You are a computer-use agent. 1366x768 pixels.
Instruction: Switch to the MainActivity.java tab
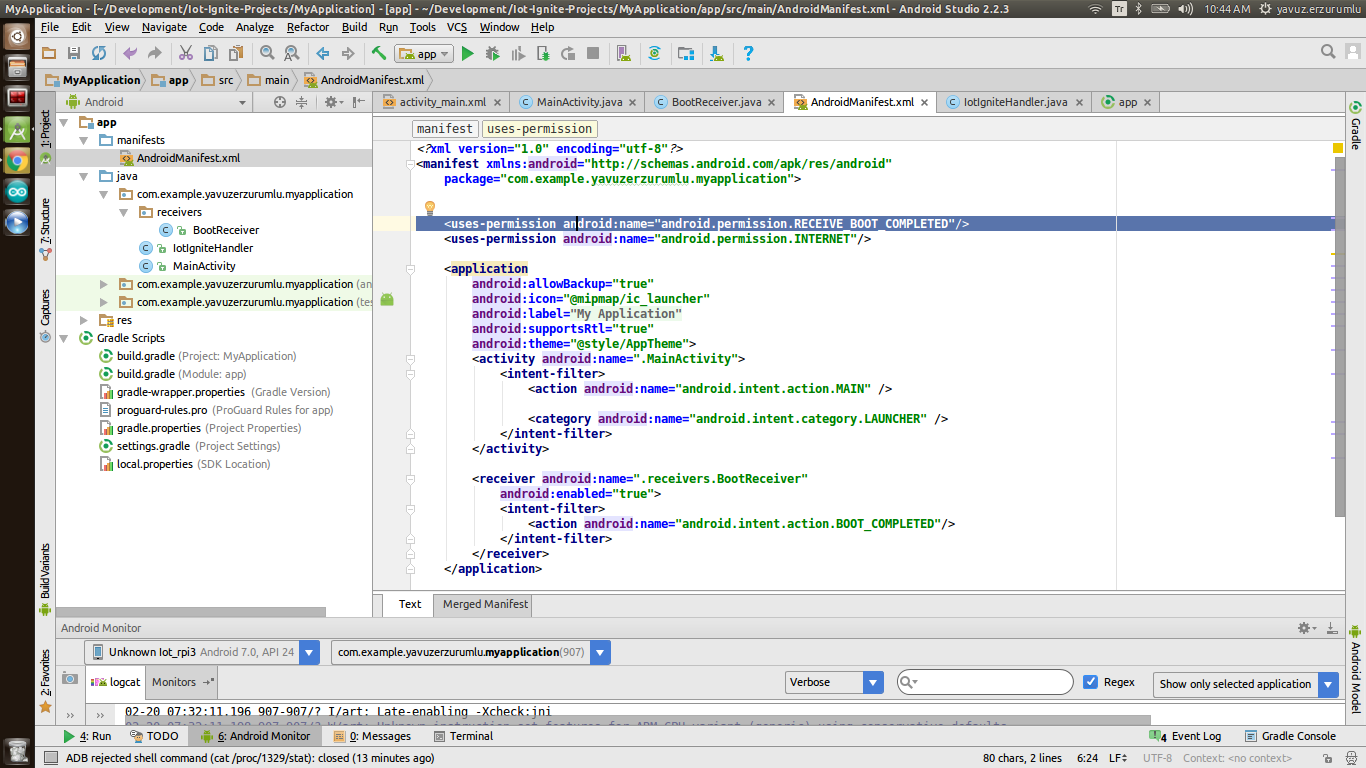click(578, 102)
